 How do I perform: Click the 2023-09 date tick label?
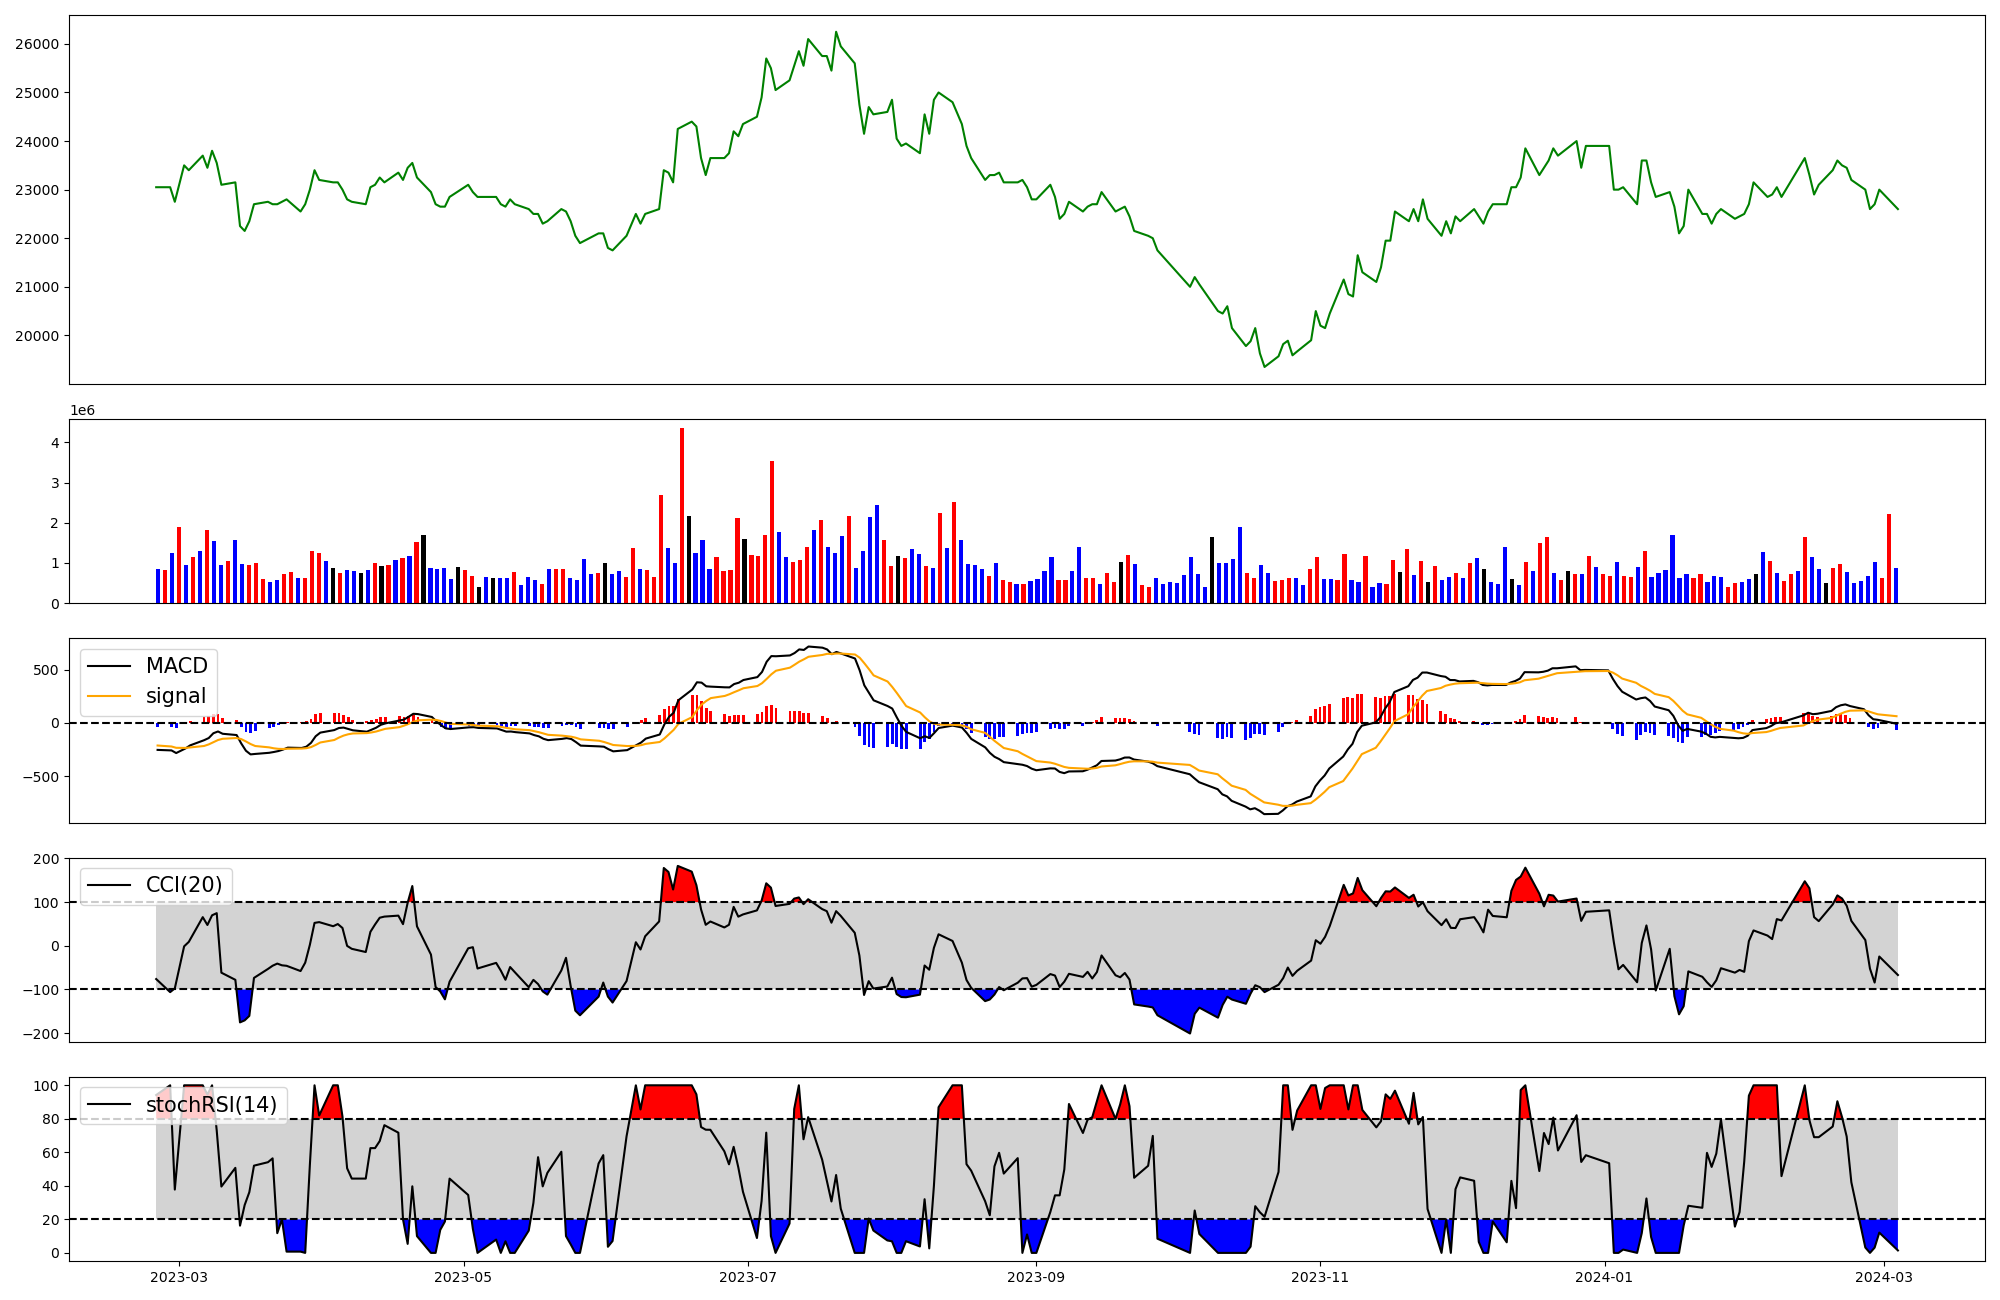pyautogui.click(x=1036, y=1277)
